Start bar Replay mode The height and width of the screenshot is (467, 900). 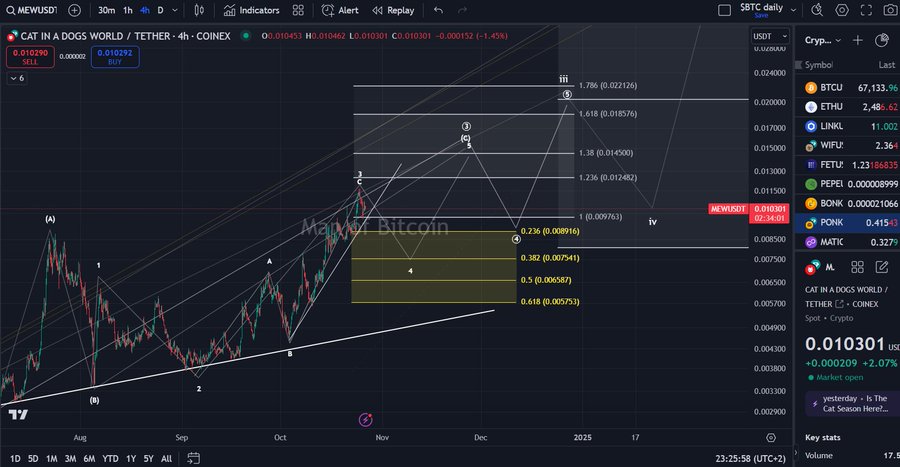point(393,10)
